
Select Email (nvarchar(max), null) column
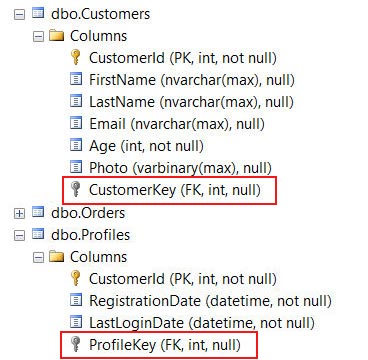(x=177, y=124)
